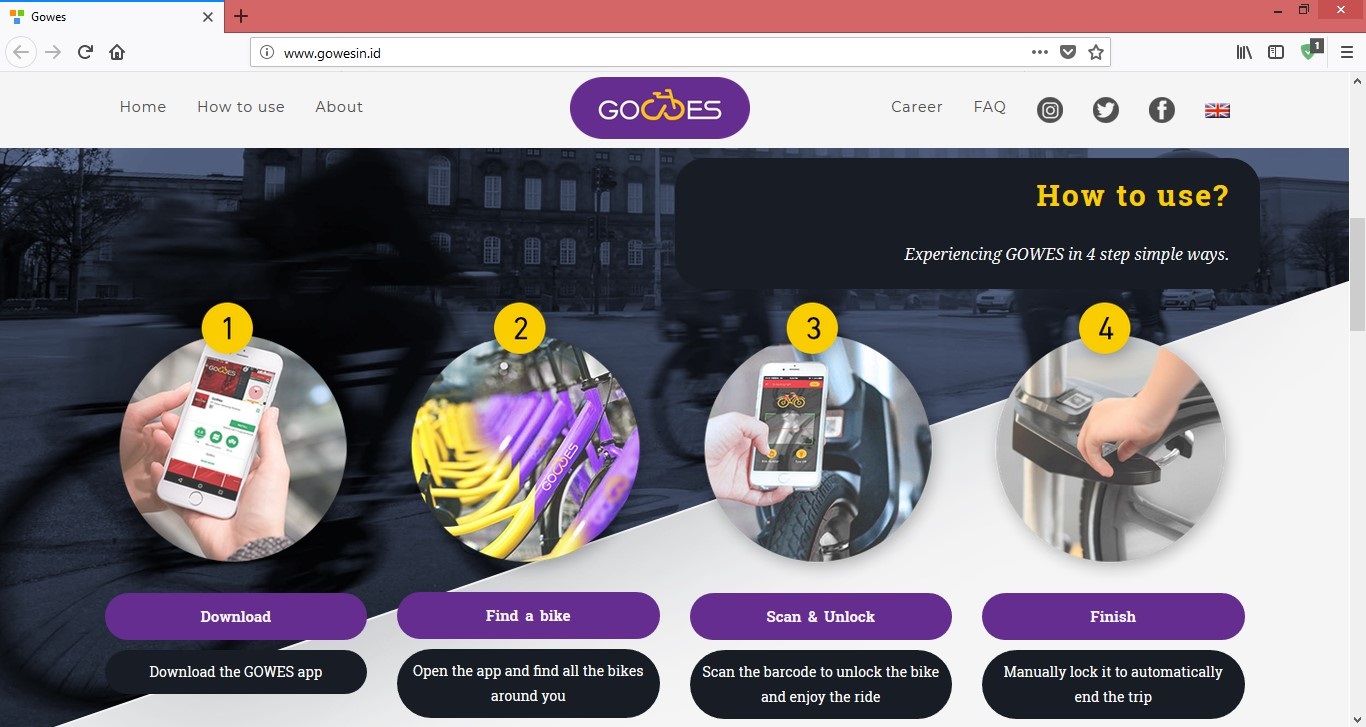The image size is (1366, 727).
Task: Reload the page with refresh icon
Action: click(85, 52)
